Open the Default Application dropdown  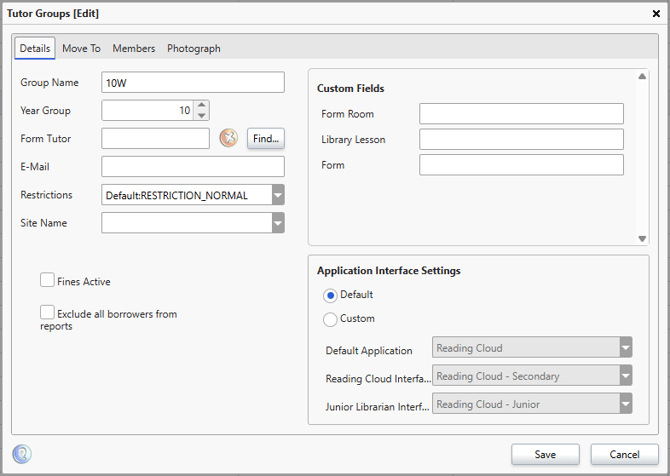click(626, 348)
